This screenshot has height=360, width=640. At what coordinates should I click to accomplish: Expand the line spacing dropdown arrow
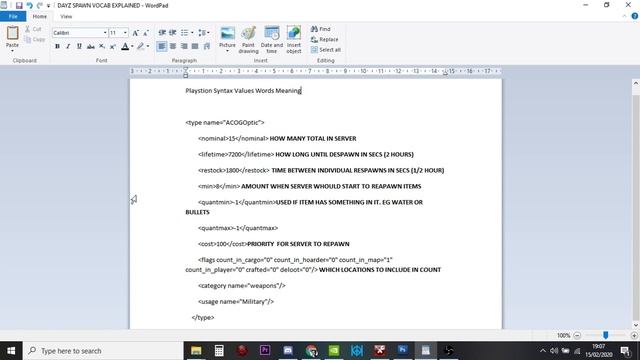pyautogui.click(x=209, y=33)
